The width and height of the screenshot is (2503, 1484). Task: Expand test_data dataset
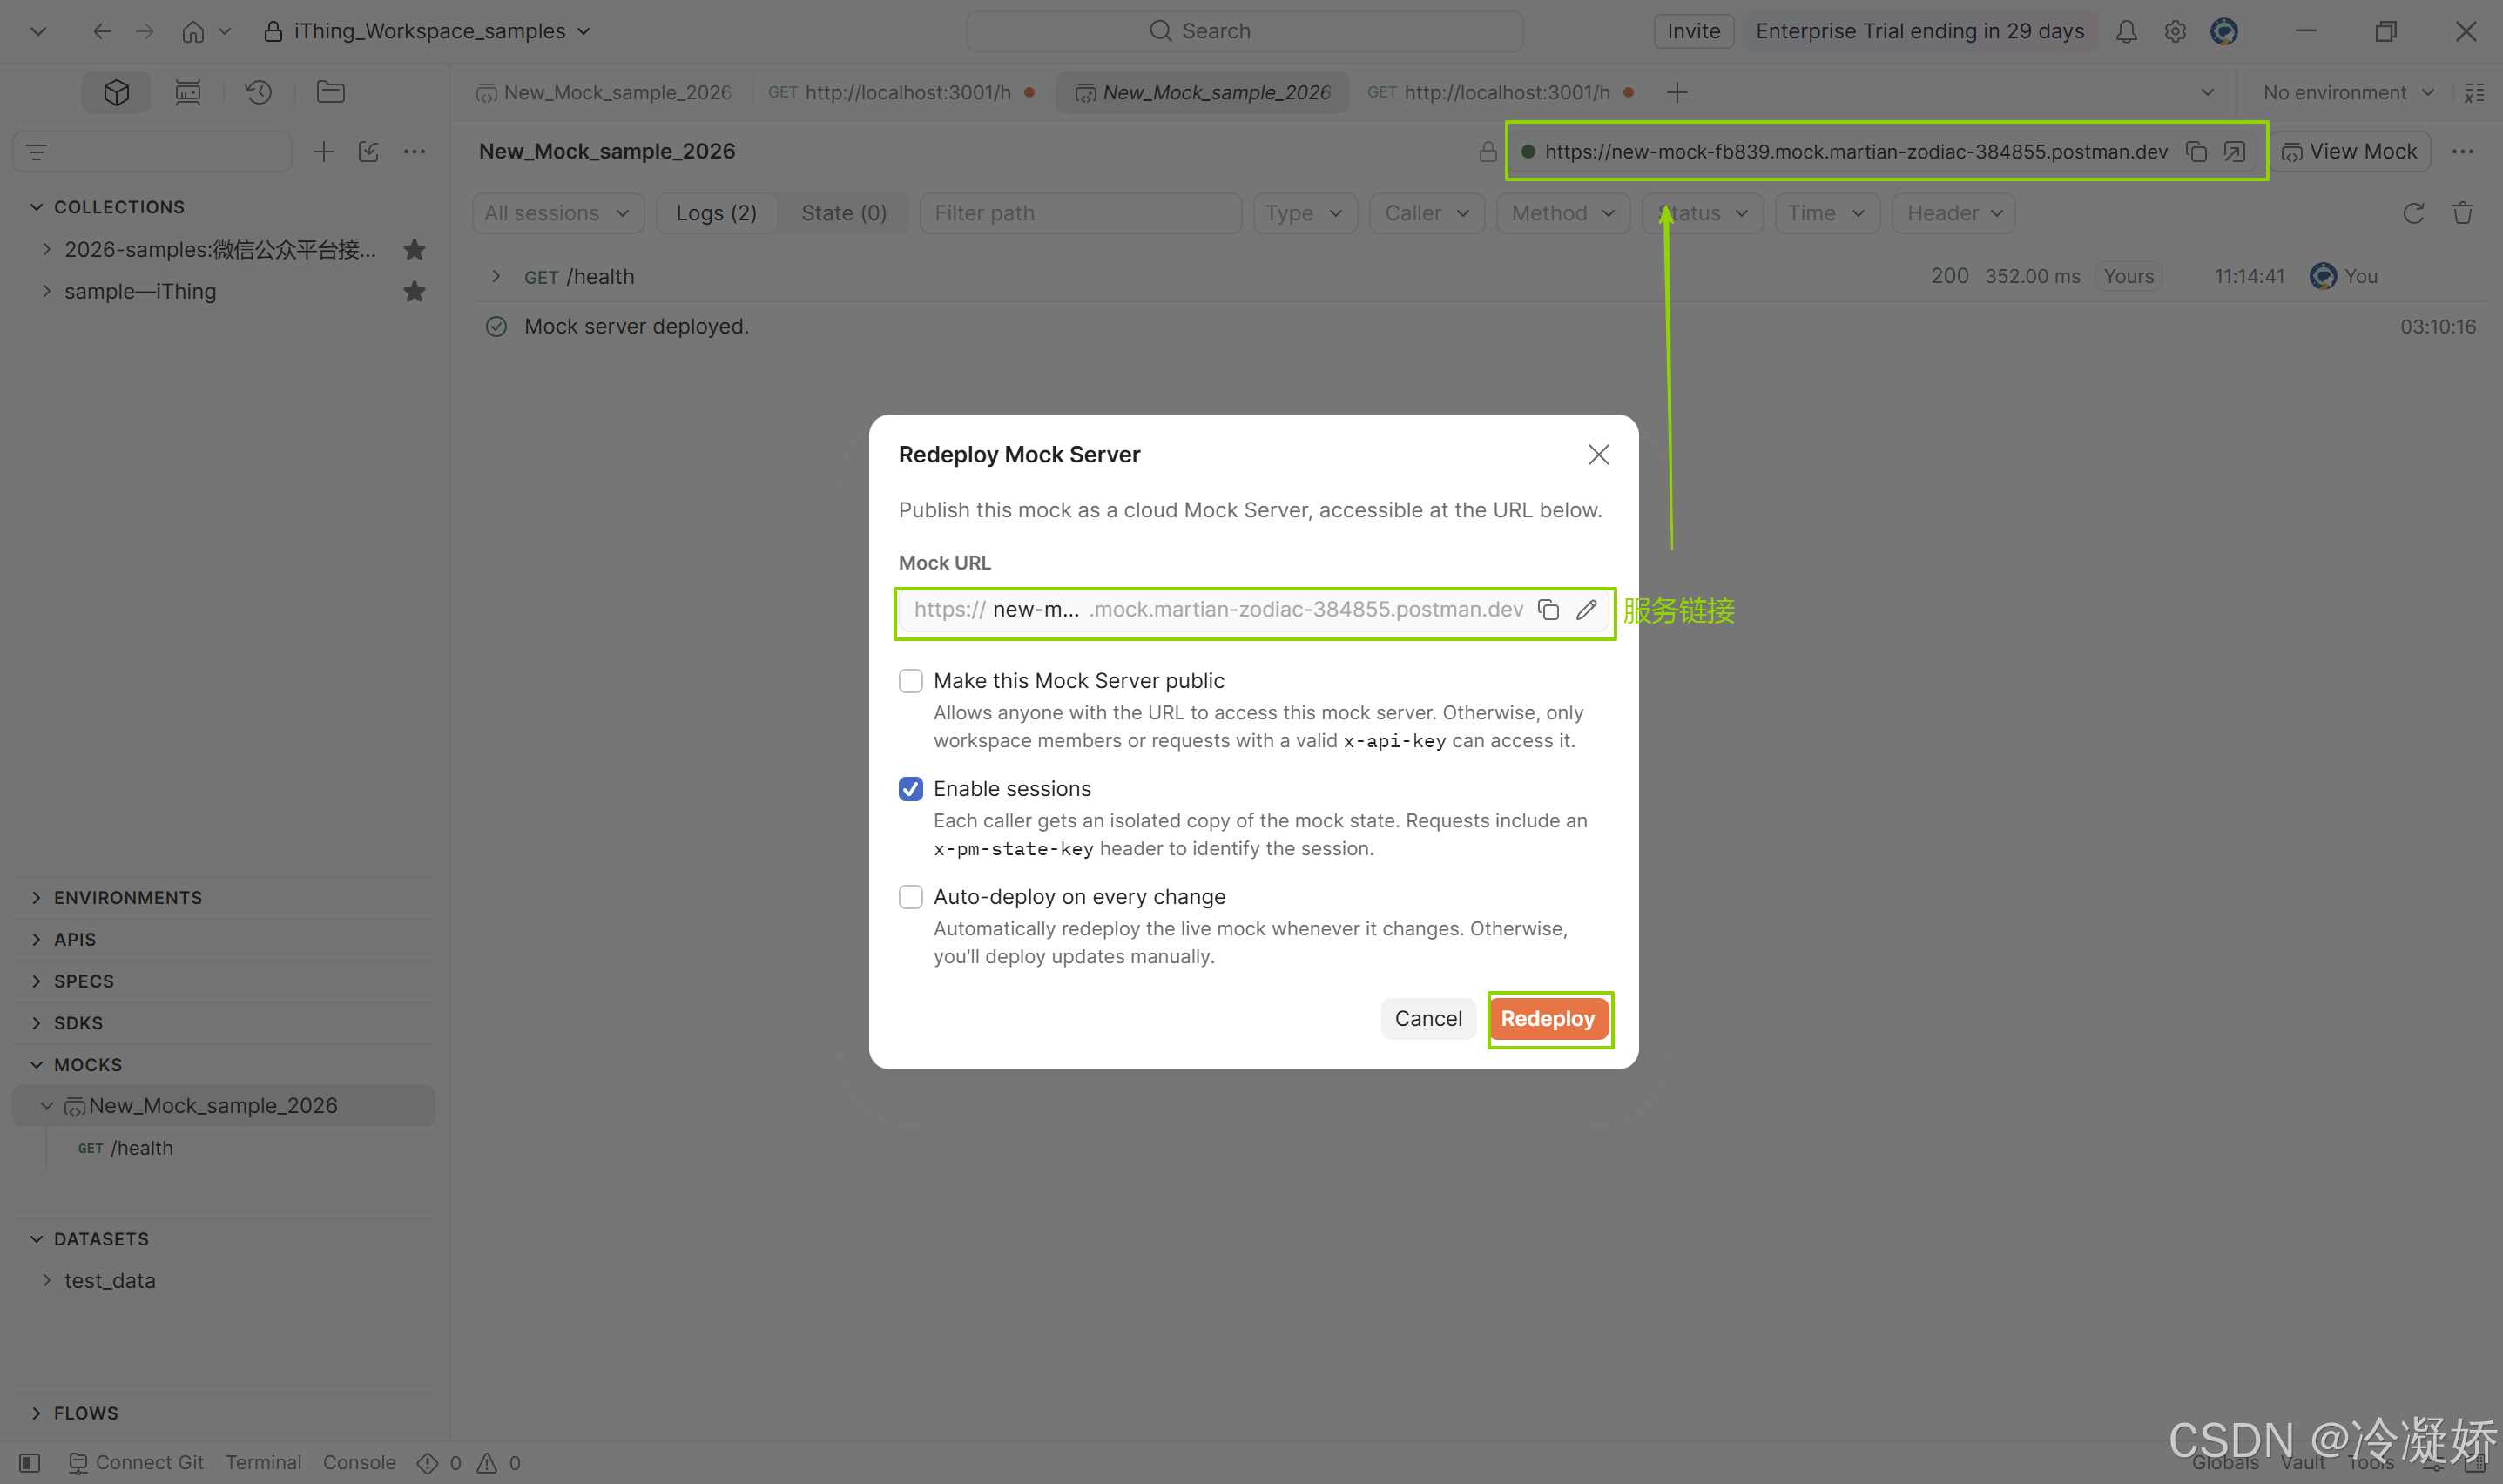(x=47, y=1280)
